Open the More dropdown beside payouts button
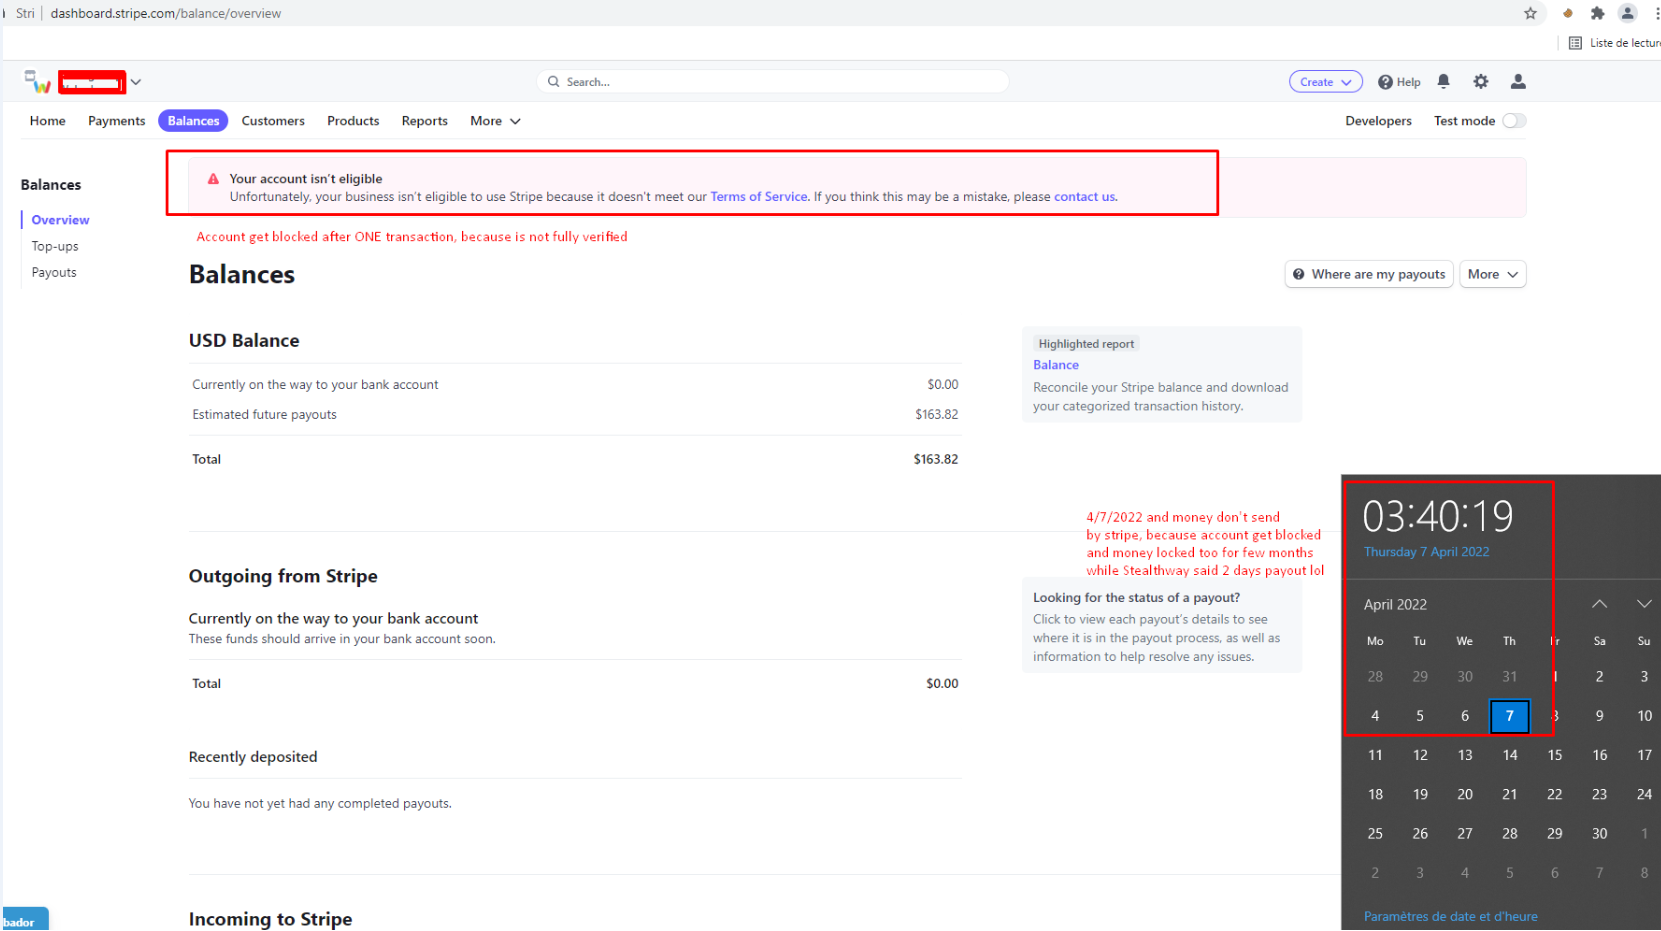Screen dimensions: 1661x931 pyautogui.click(x=1492, y=274)
